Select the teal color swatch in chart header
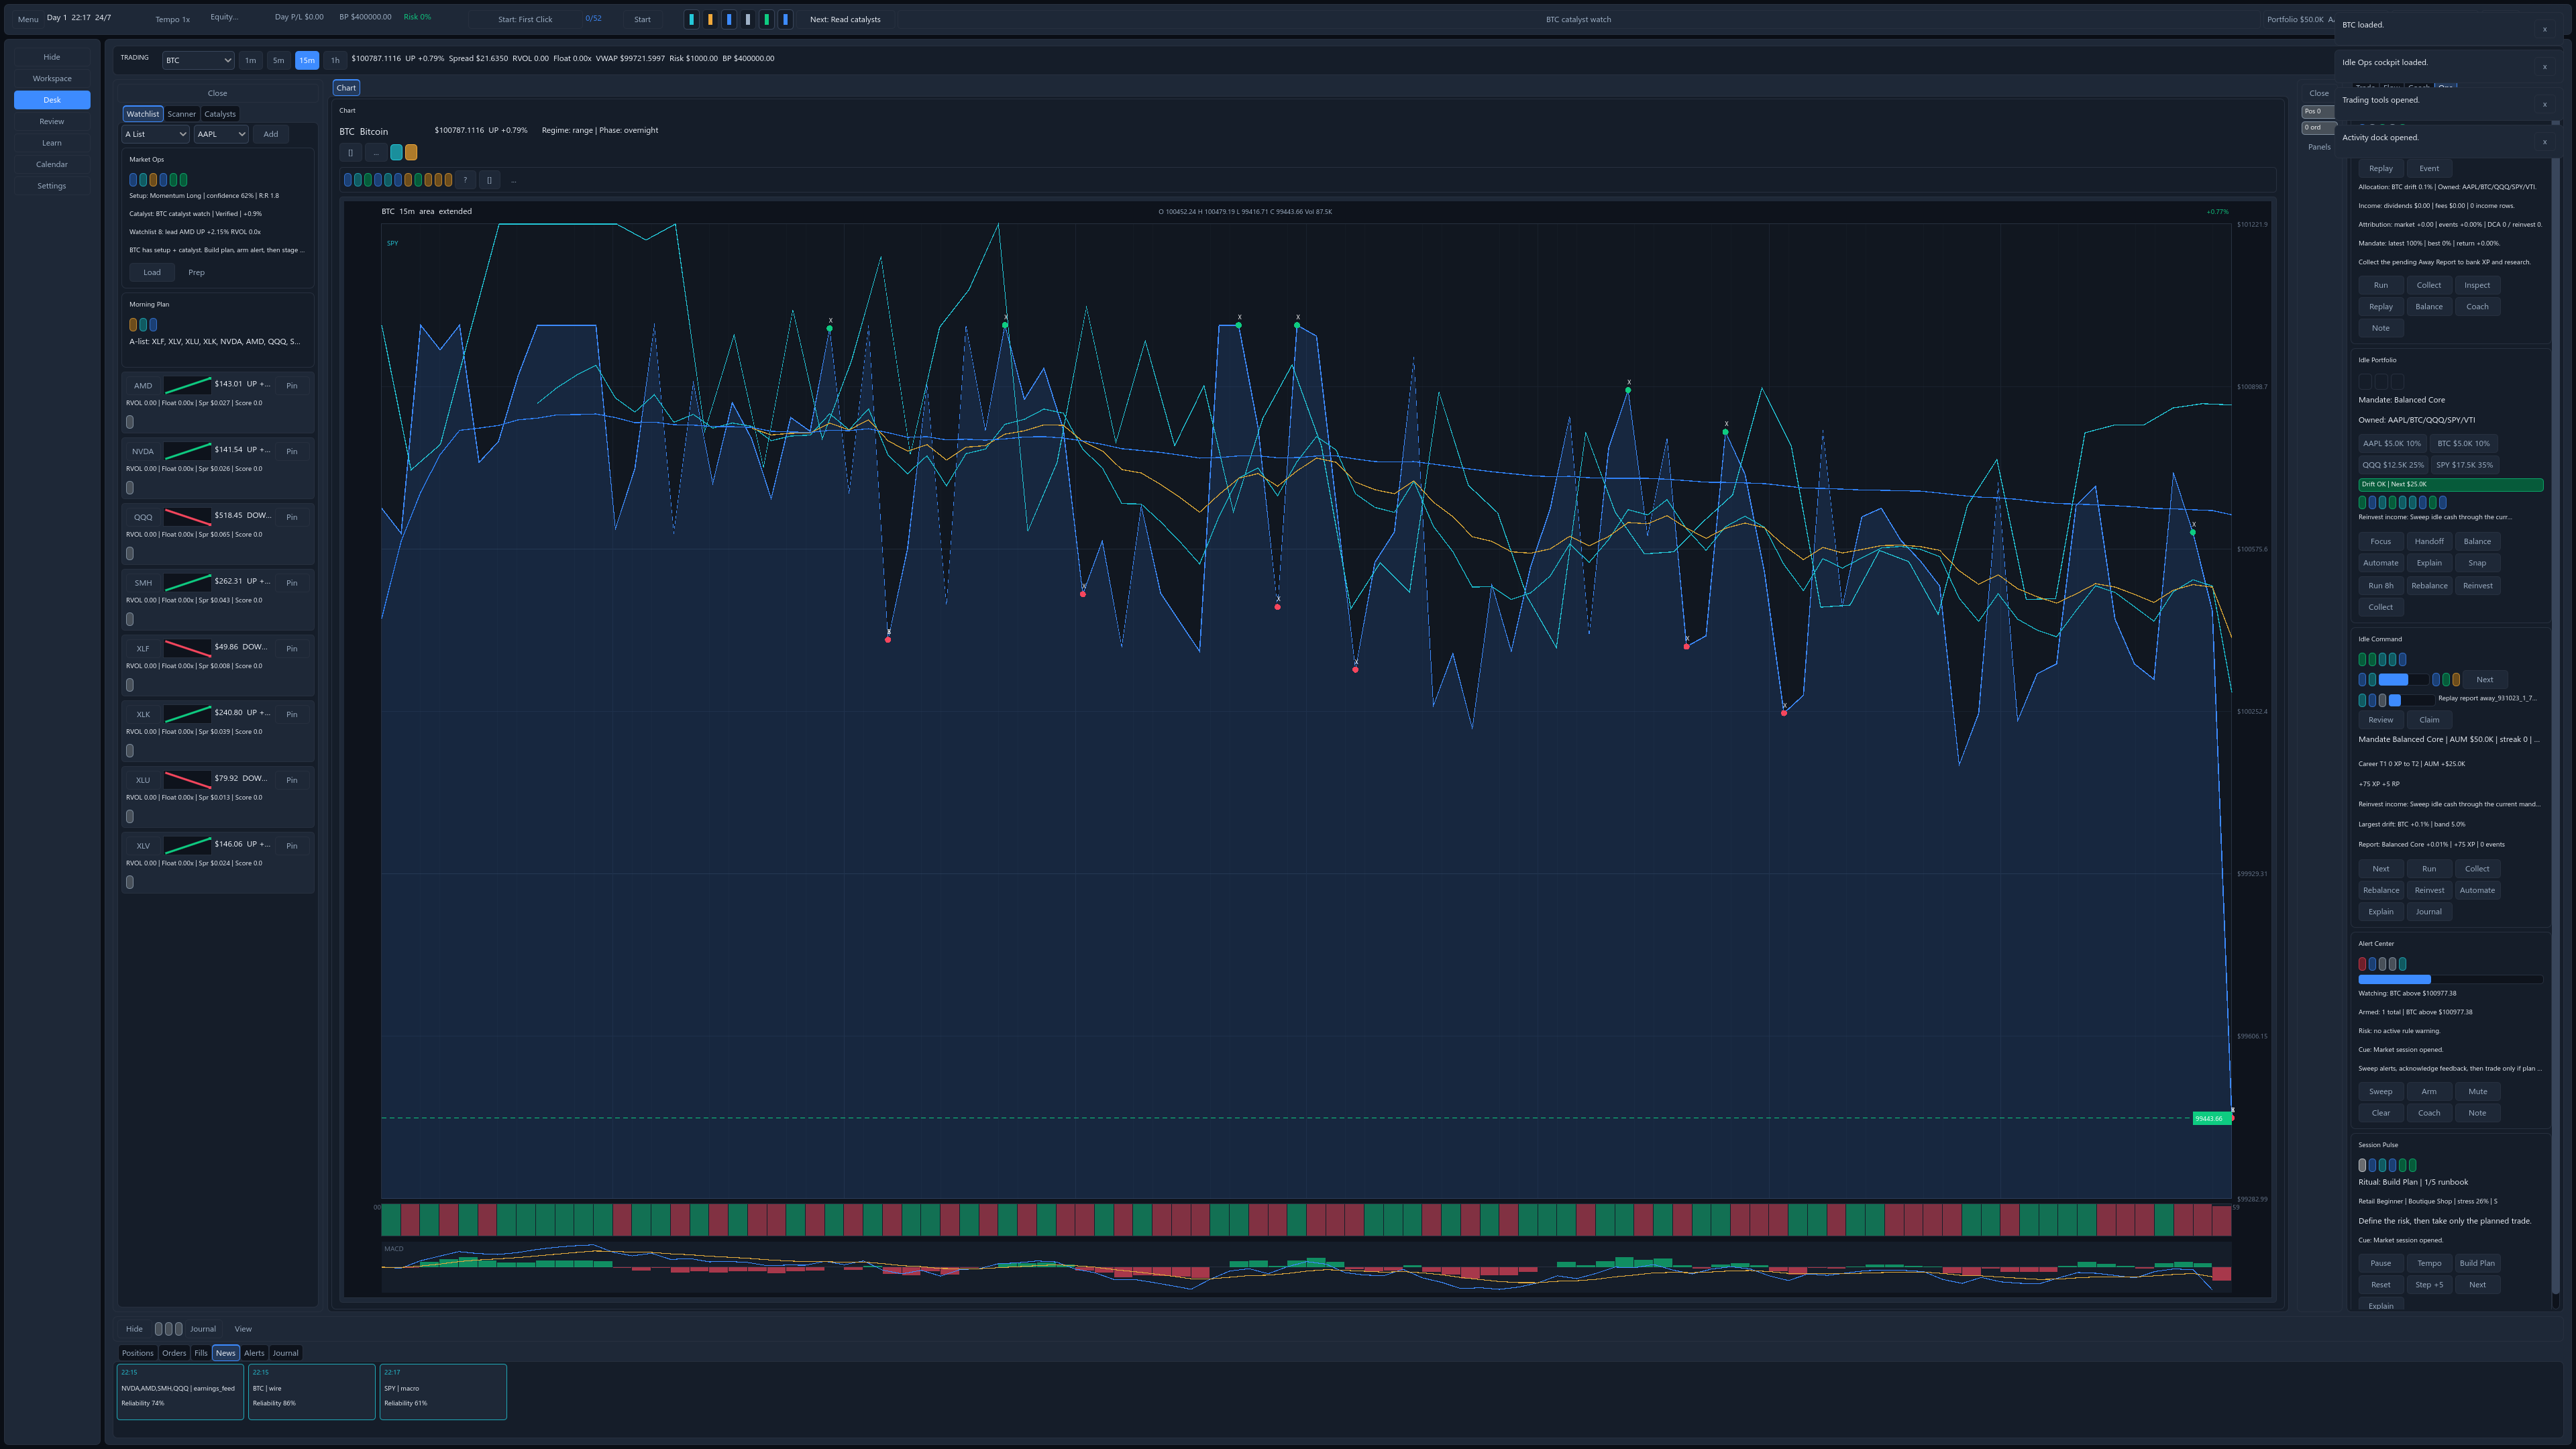This screenshot has width=2576, height=1449. (x=396, y=152)
